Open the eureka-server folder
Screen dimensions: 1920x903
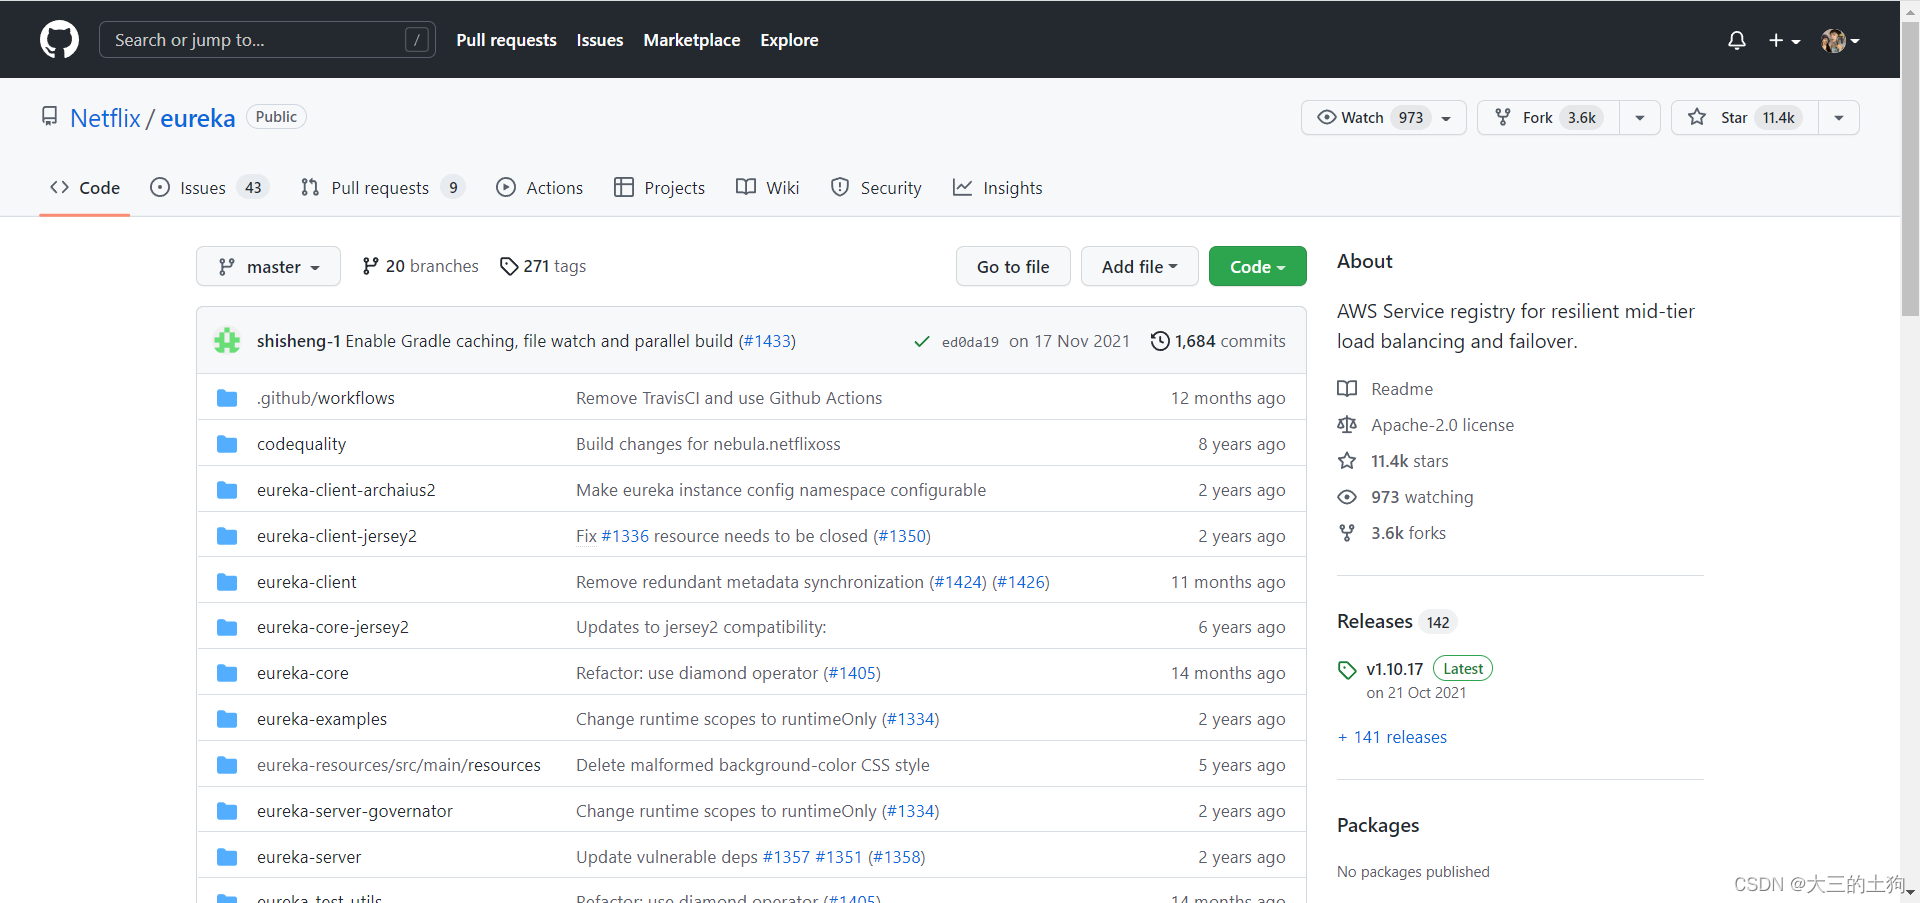[309, 857]
